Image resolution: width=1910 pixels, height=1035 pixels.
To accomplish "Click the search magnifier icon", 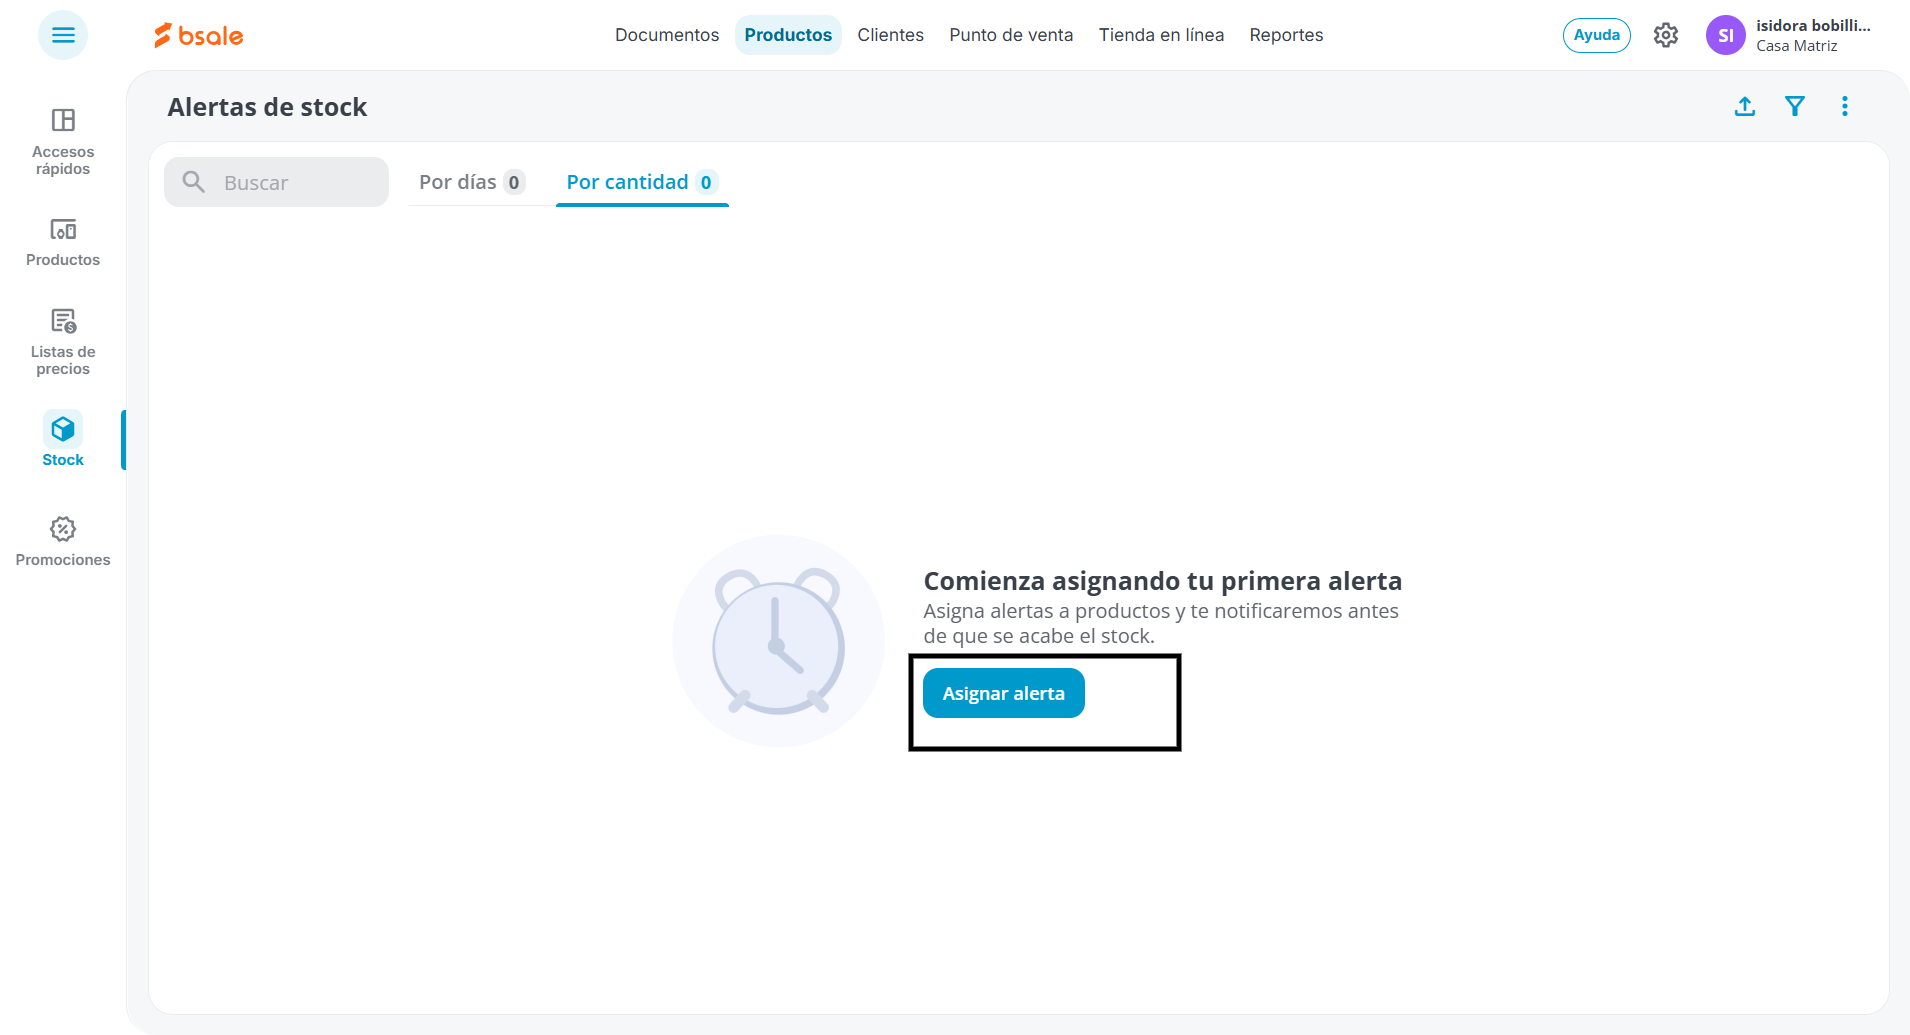I will (194, 182).
